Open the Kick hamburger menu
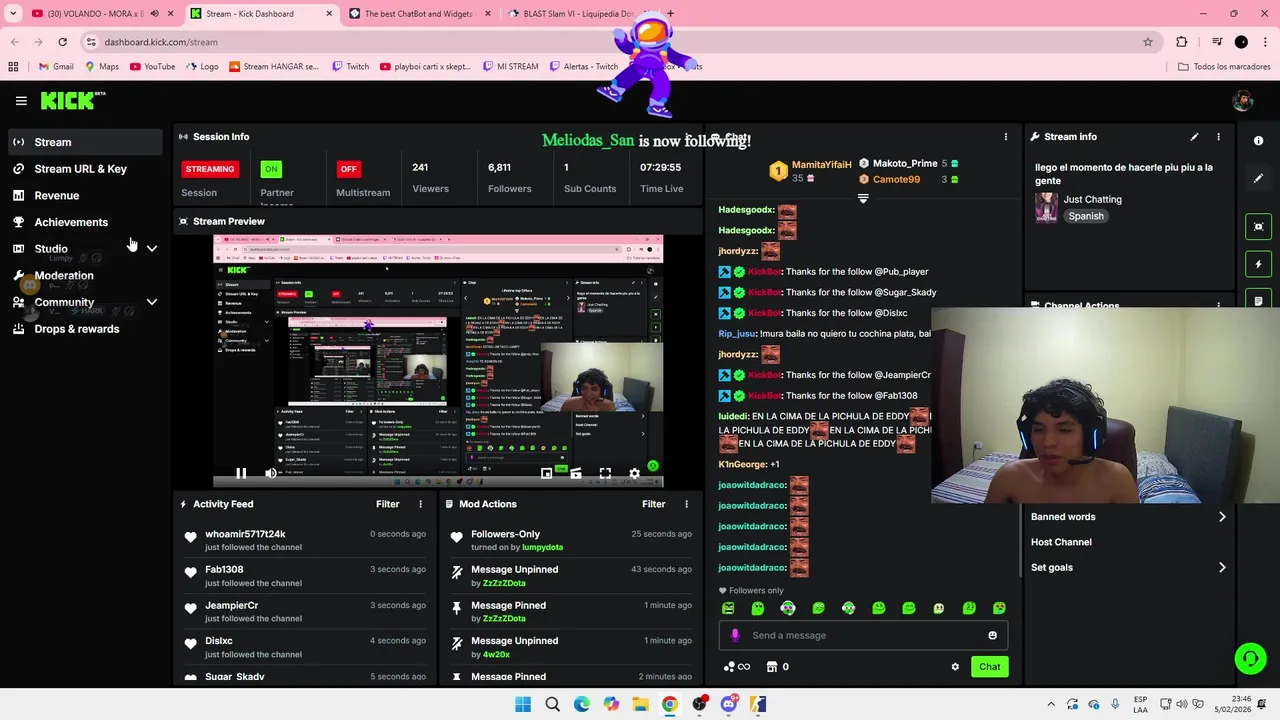 click(x=21, y=101)
